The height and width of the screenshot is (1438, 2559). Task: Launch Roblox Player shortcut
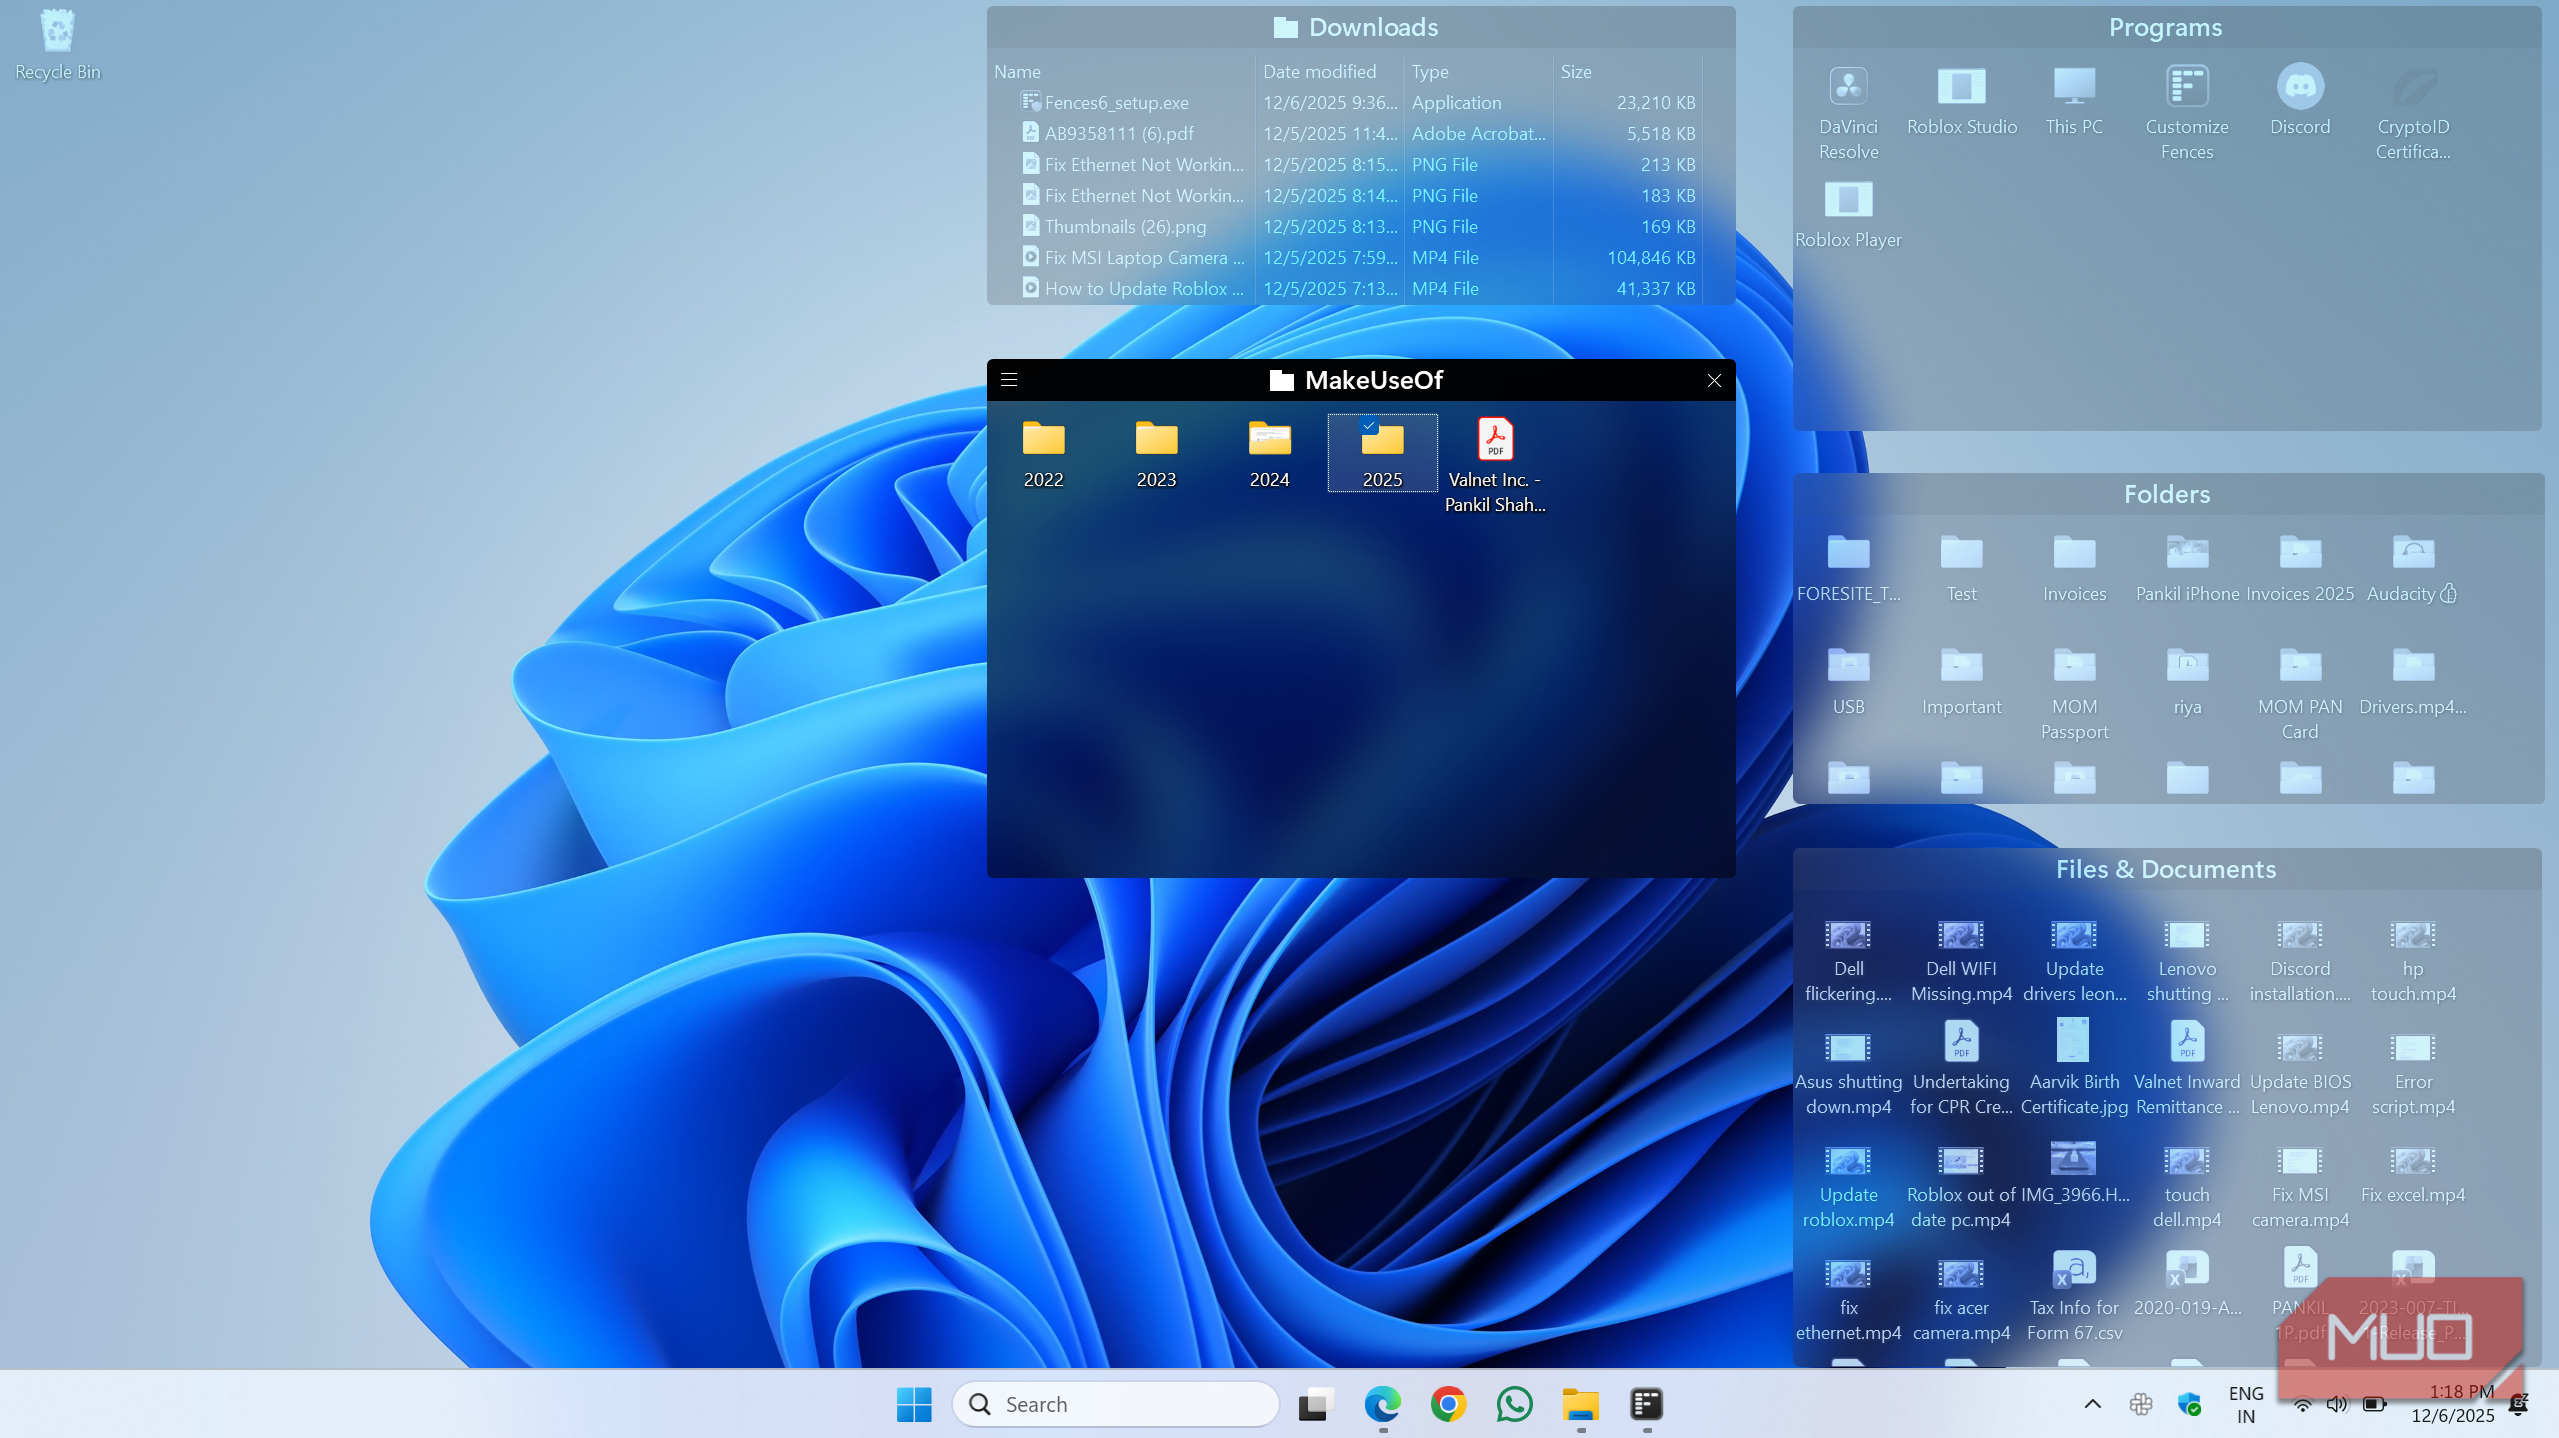pos(1848,214)
